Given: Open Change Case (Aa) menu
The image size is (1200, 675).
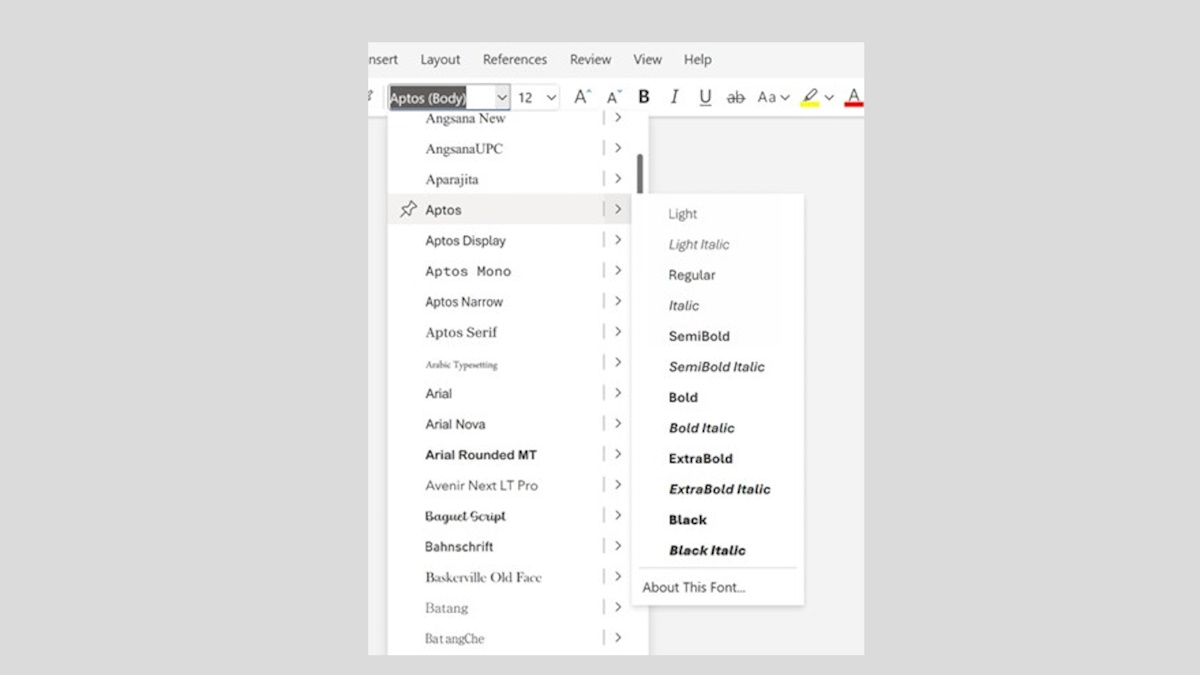Looking at the screenshot, I should point(773,97).
